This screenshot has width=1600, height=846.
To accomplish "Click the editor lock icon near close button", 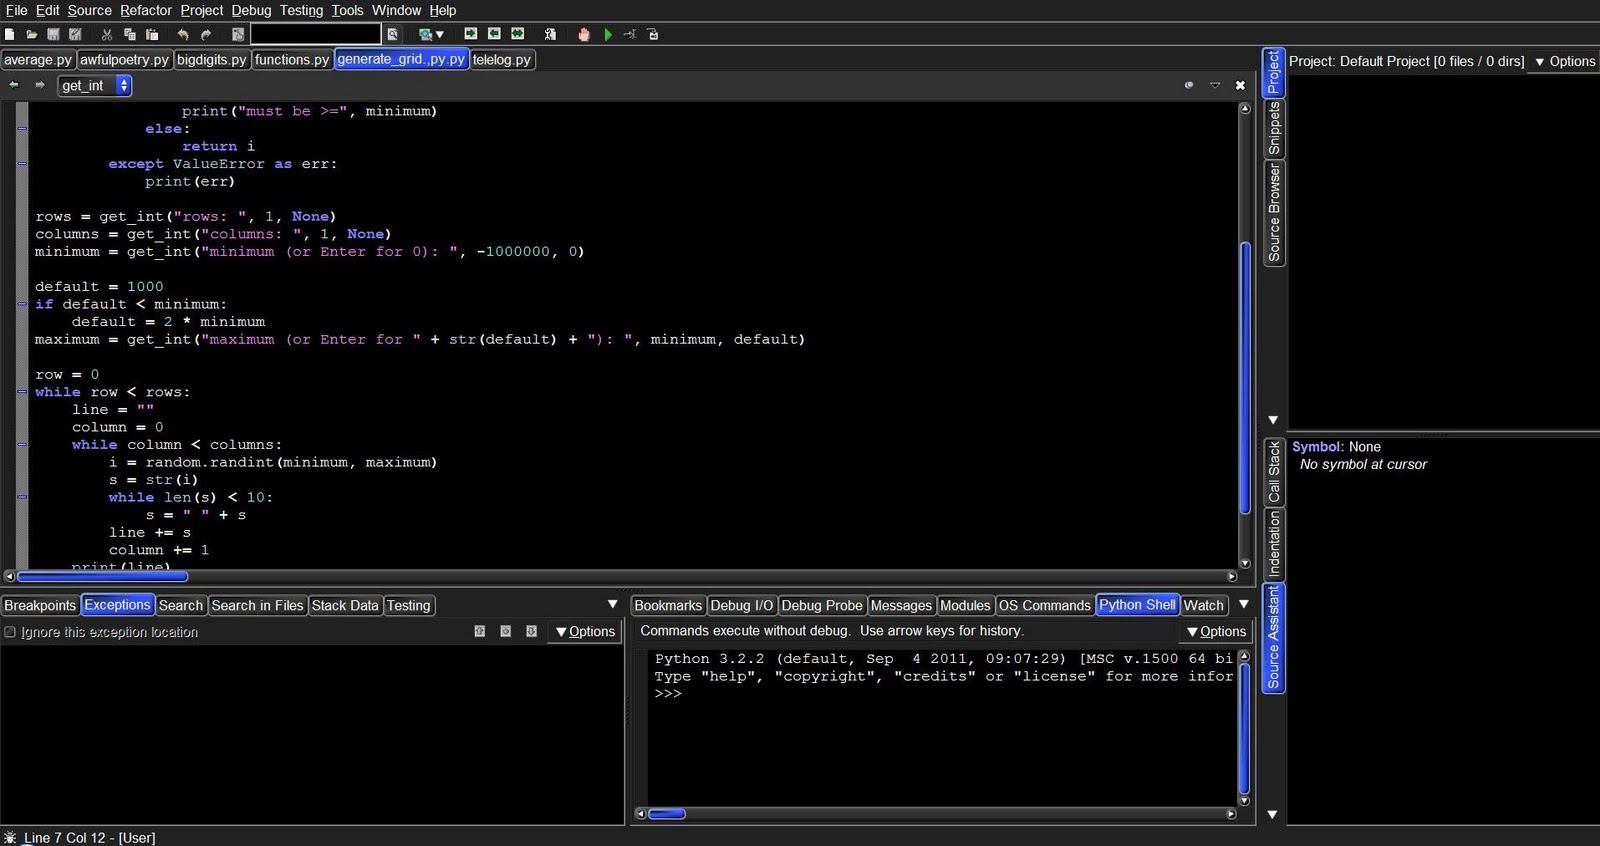I will [1189, 85].
